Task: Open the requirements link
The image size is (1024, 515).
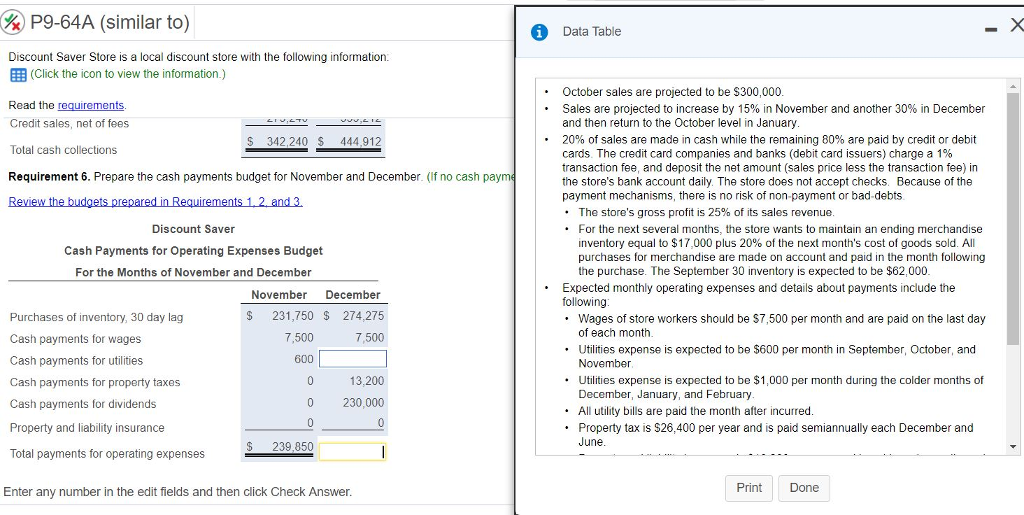Action: click(x=91, y=105)
